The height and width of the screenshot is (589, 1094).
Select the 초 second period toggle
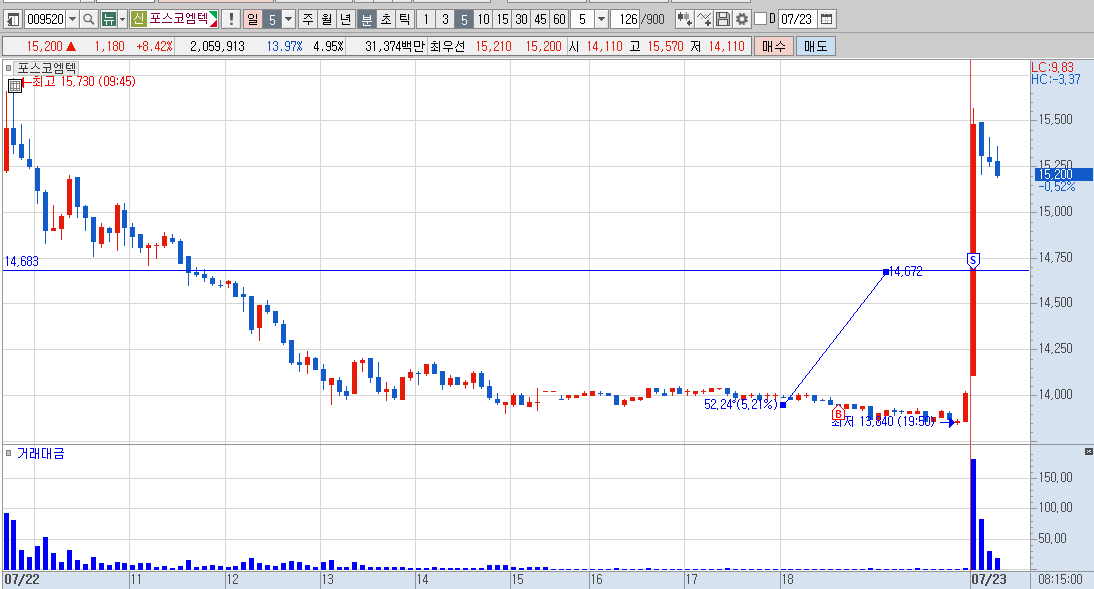(x=385, y=19)
